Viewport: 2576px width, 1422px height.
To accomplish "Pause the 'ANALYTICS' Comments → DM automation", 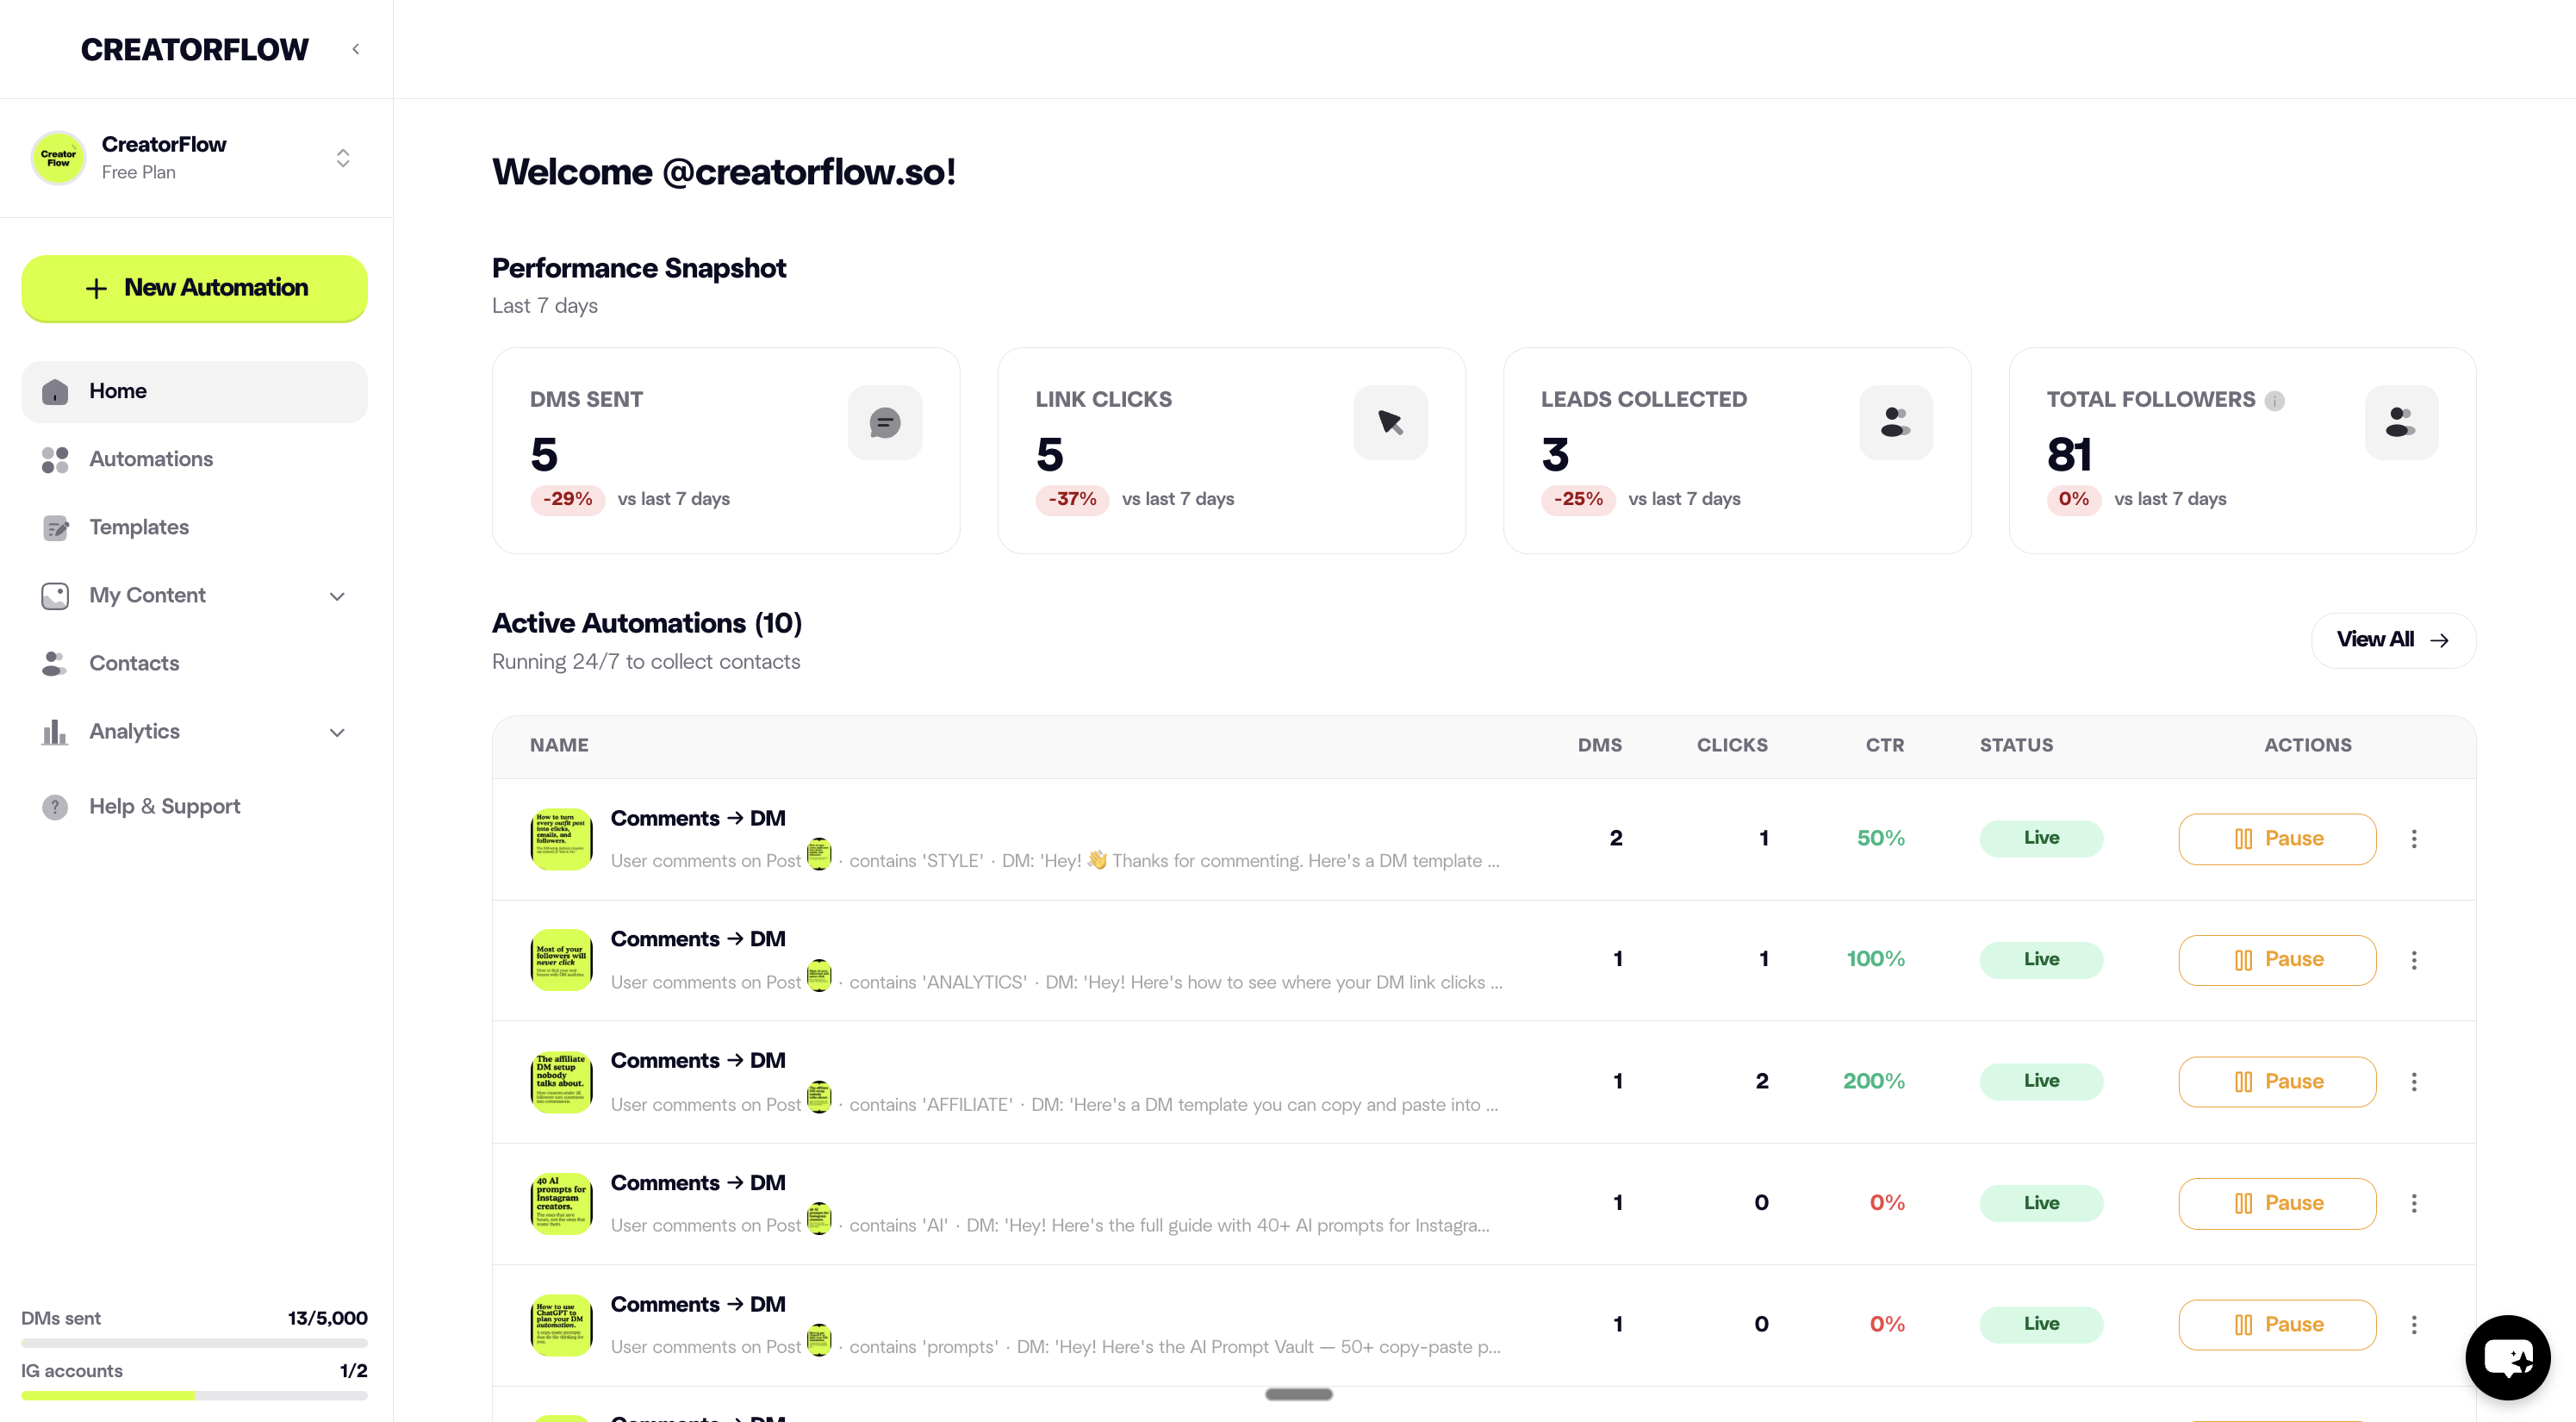I will [2278, 959].
